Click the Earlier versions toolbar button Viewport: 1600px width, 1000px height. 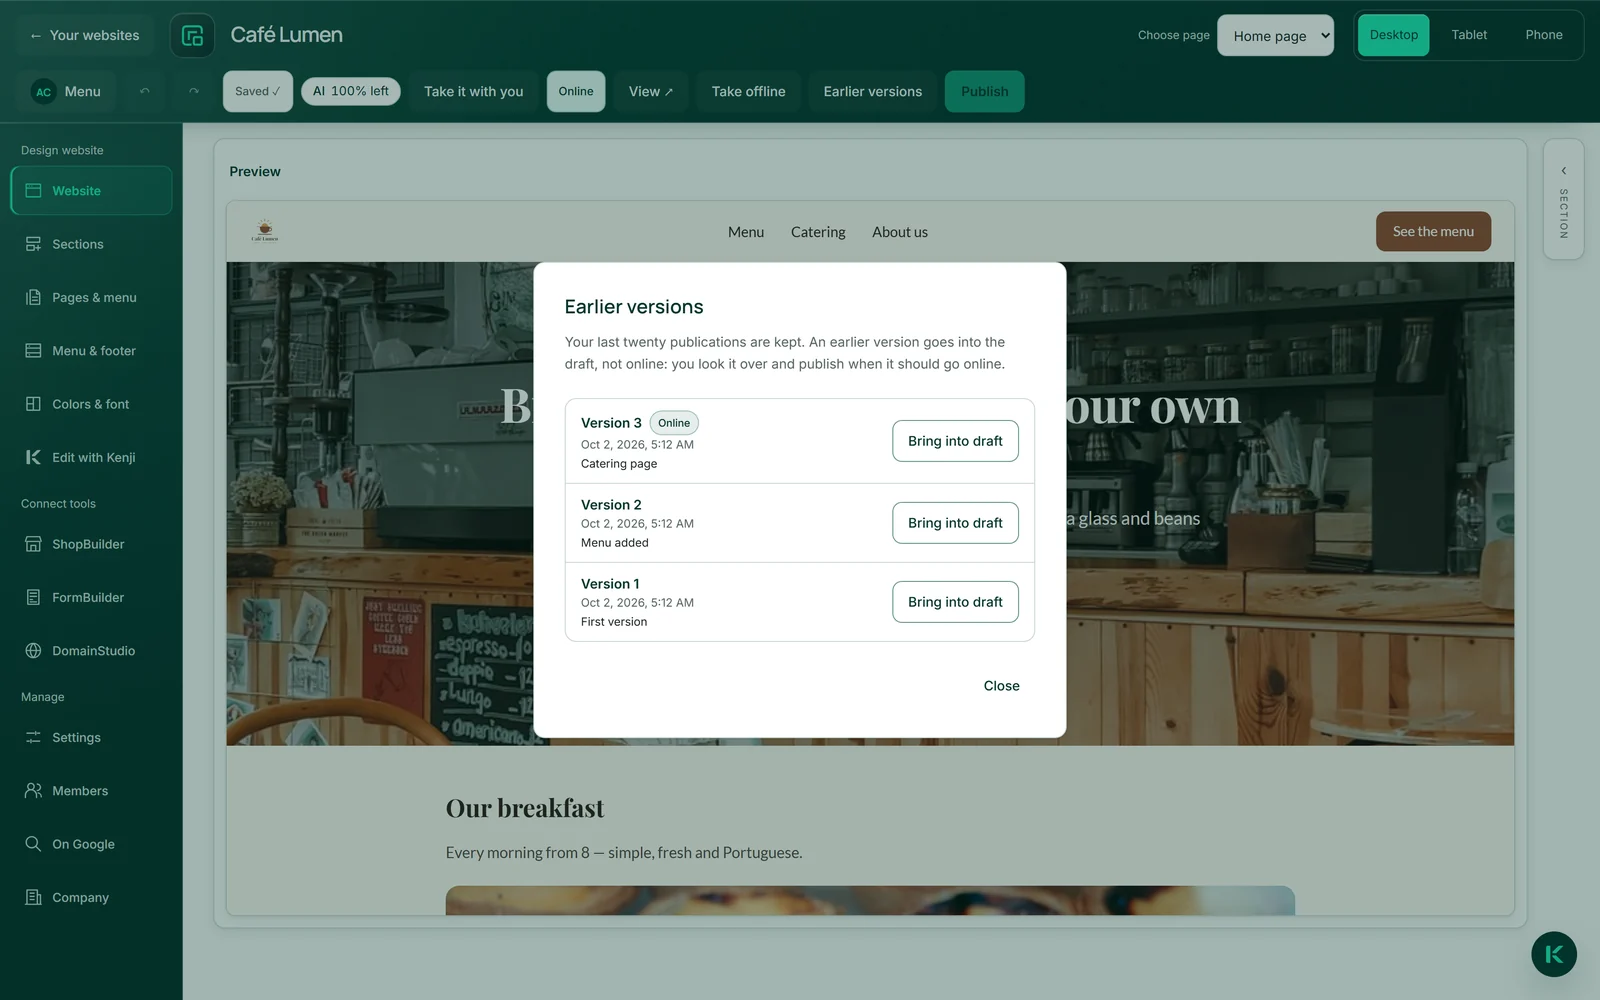pyautogui.click(x=872, y=91)
